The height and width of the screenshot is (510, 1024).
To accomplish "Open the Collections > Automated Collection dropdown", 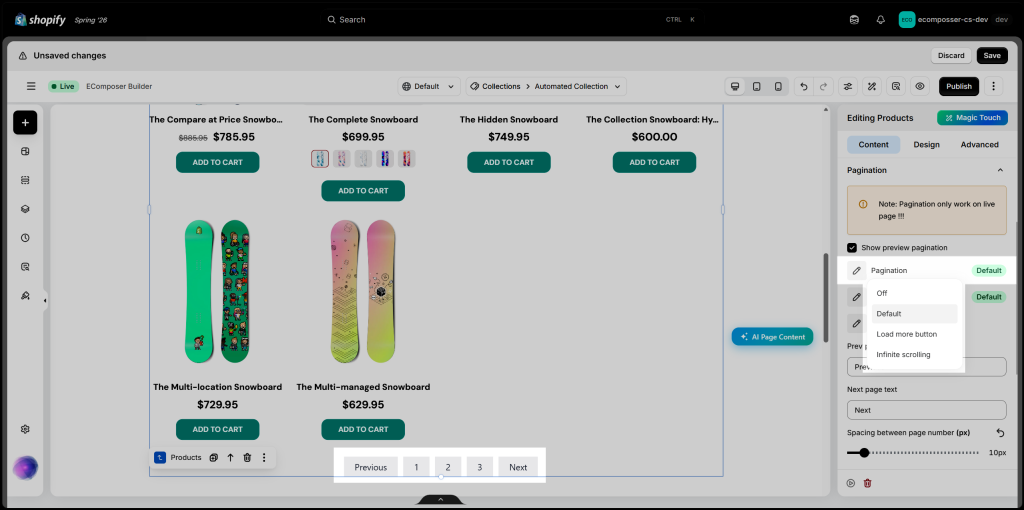I will [x=546, y=86].
